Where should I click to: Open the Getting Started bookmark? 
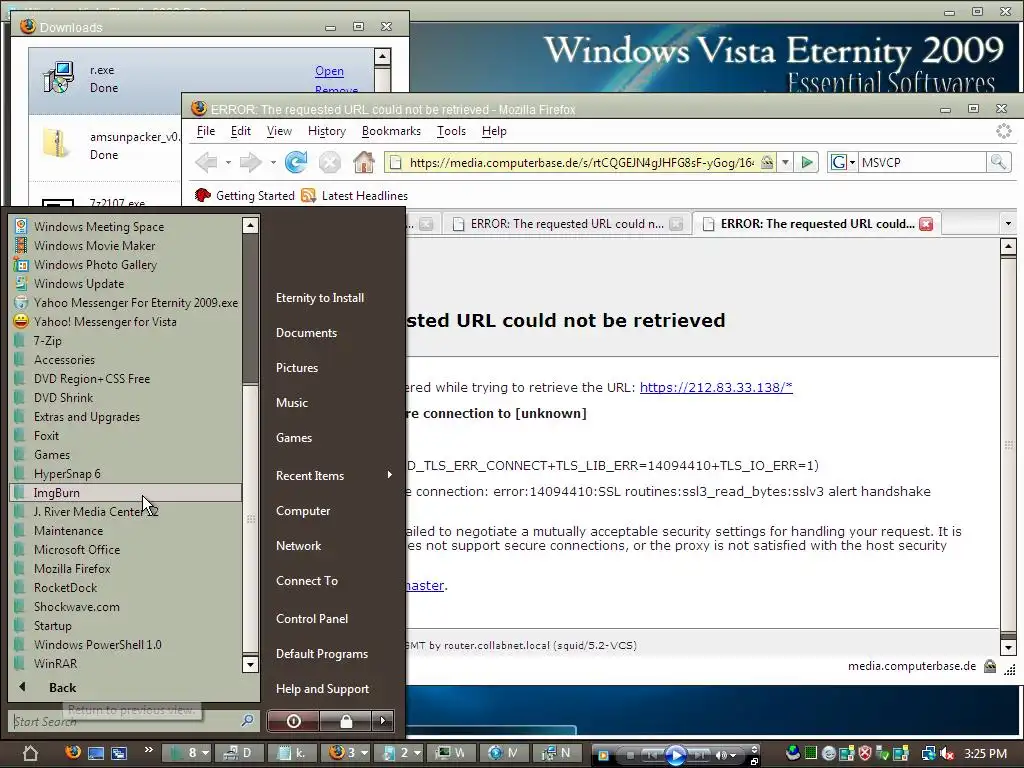coord(245,195)
